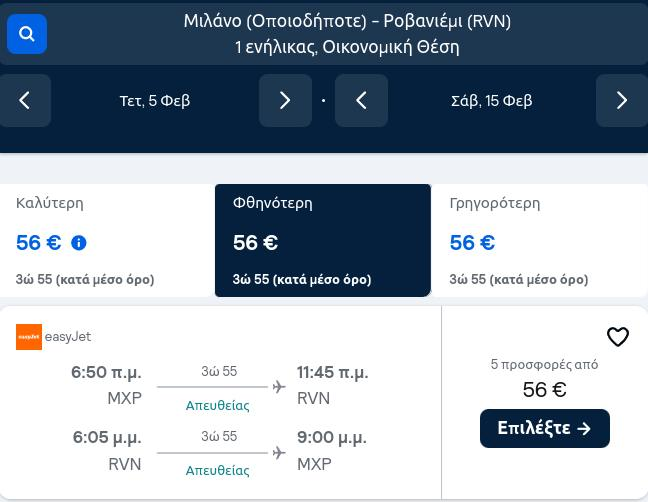Image resolution: width=648 pixels, height=502 pixels.
Task: Open the return date Σάβ, 15 Φεβ
Action: pos(491,100)
